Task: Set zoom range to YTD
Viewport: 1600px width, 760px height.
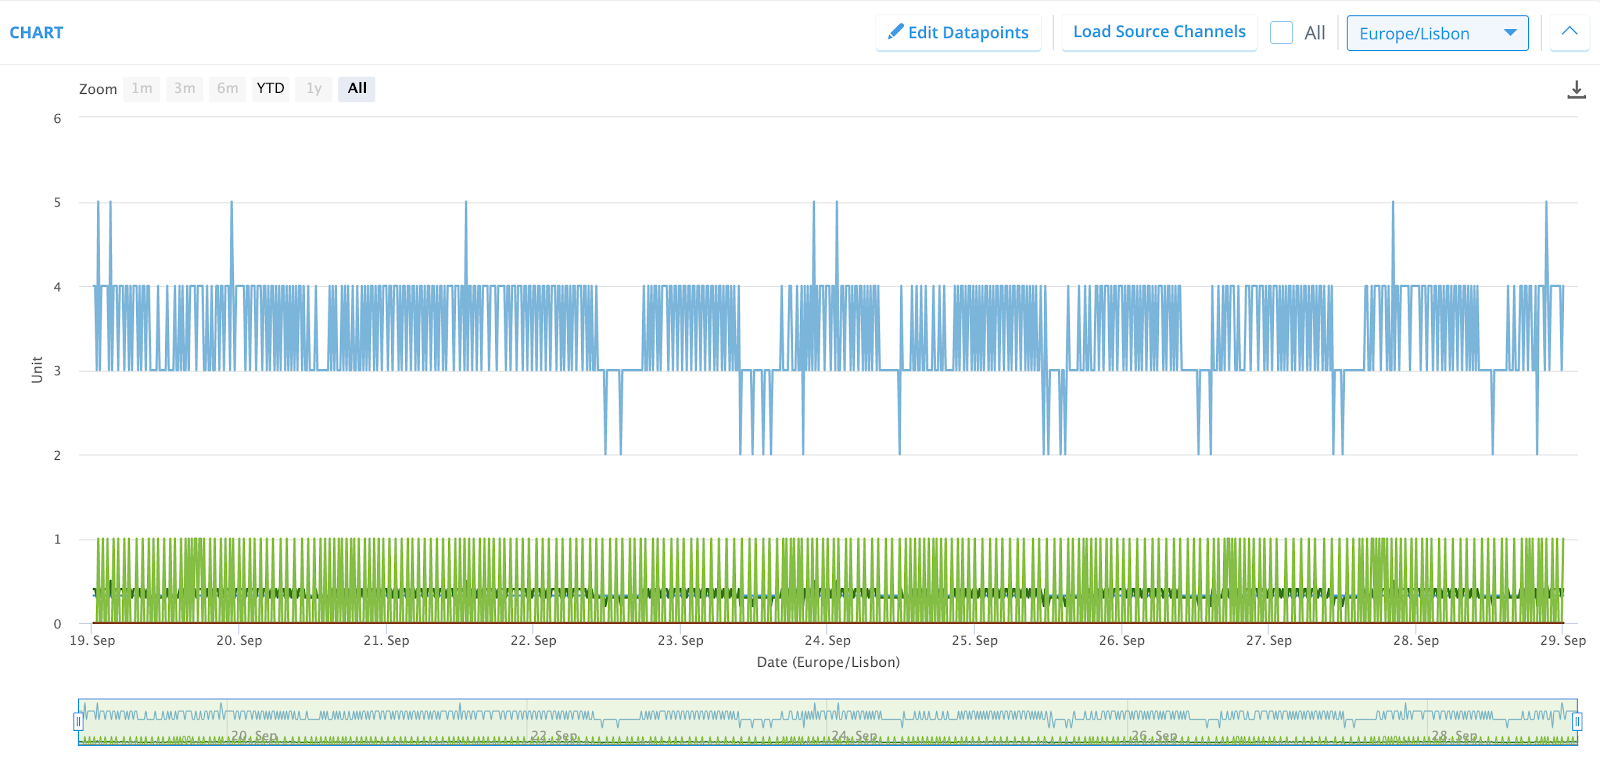Action: (270, 88)
